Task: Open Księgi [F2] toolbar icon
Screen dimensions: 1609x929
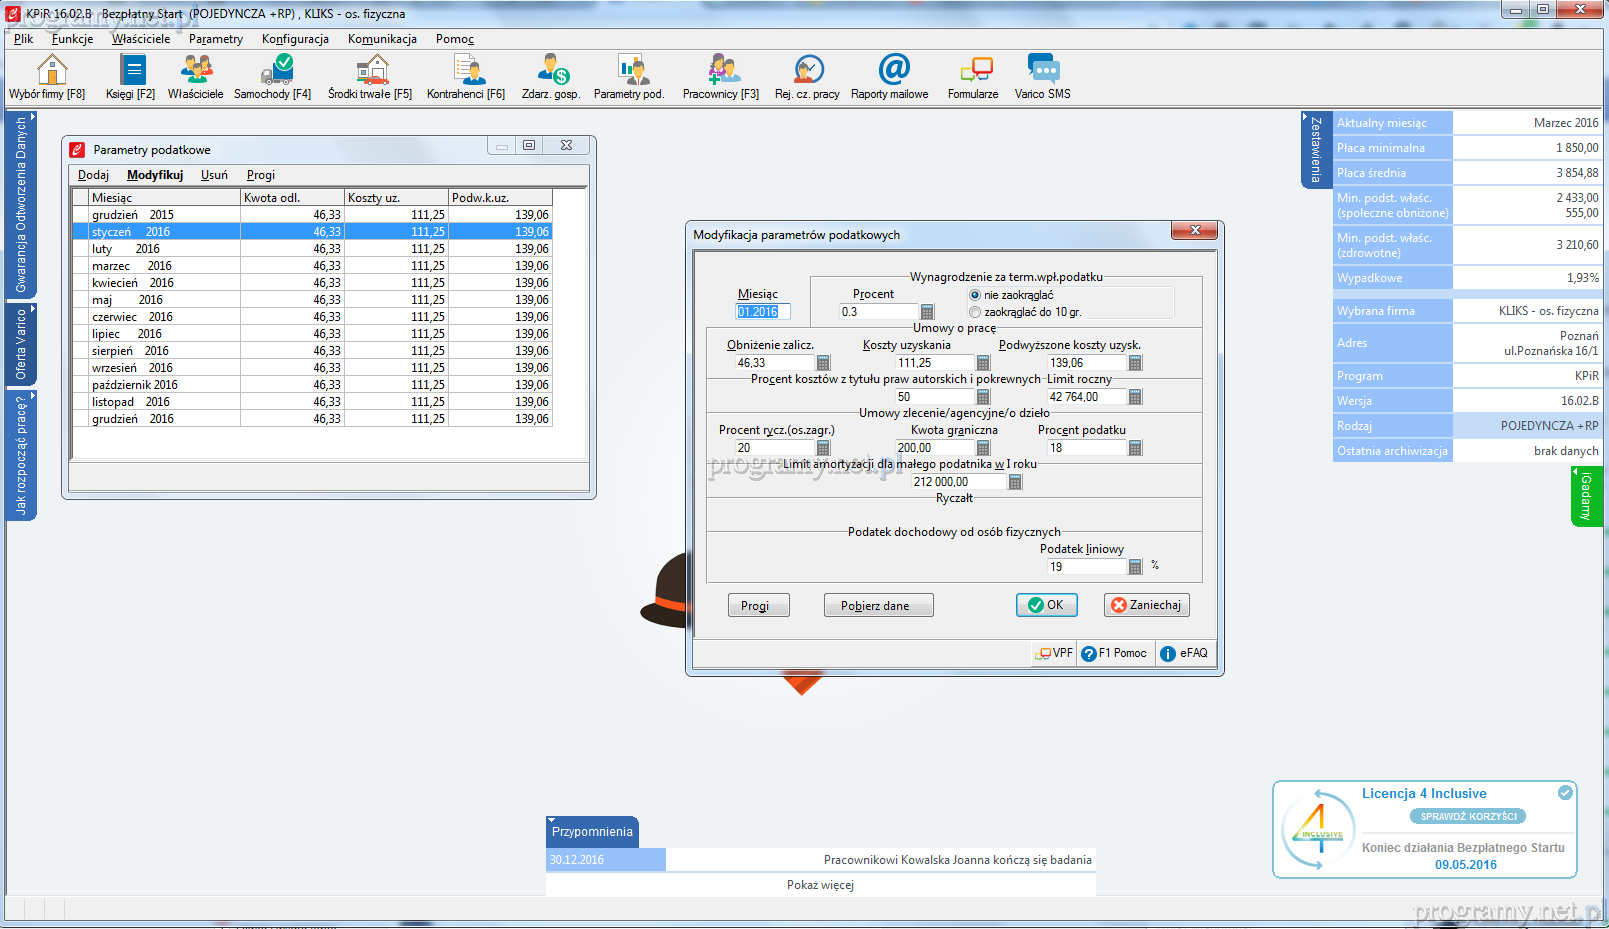Action: click(131, 71)
